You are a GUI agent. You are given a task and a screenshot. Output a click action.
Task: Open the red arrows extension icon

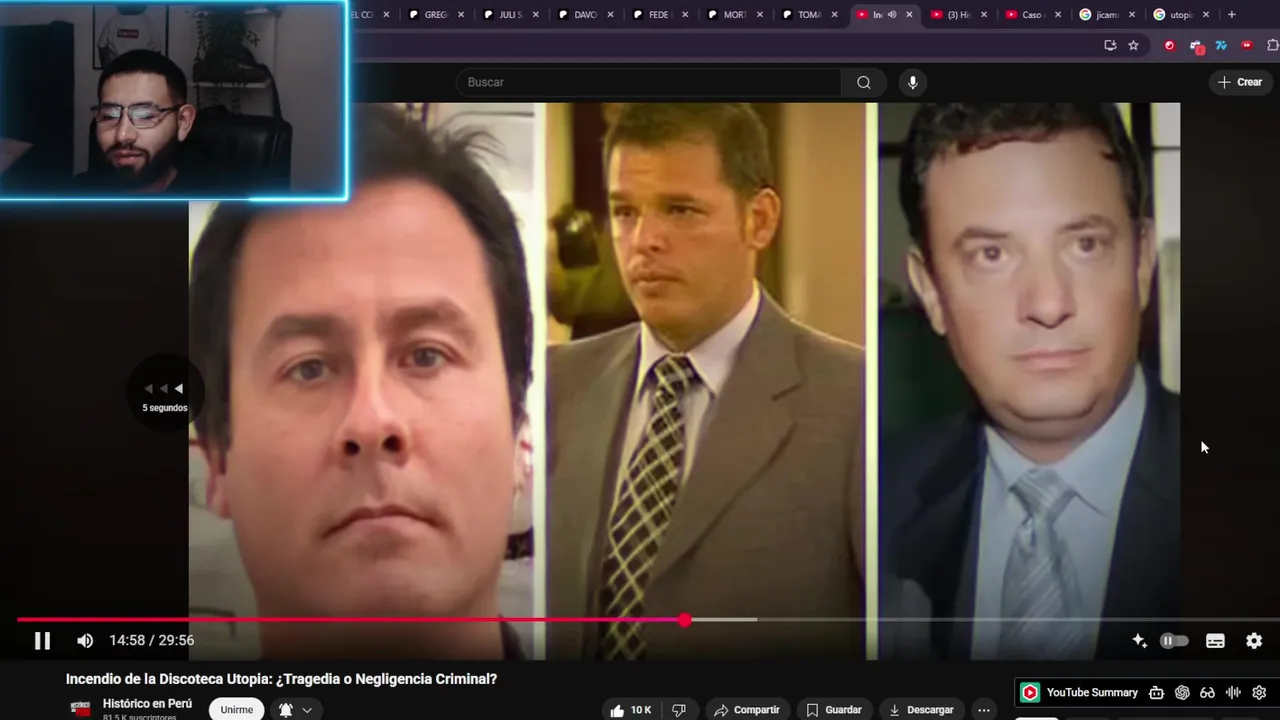click(x=1246, y=45)
